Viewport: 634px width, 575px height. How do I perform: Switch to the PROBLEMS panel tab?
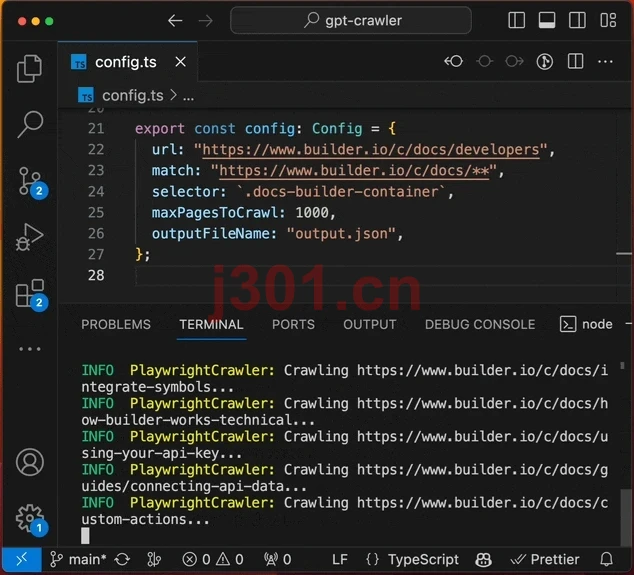click(116, 324)
